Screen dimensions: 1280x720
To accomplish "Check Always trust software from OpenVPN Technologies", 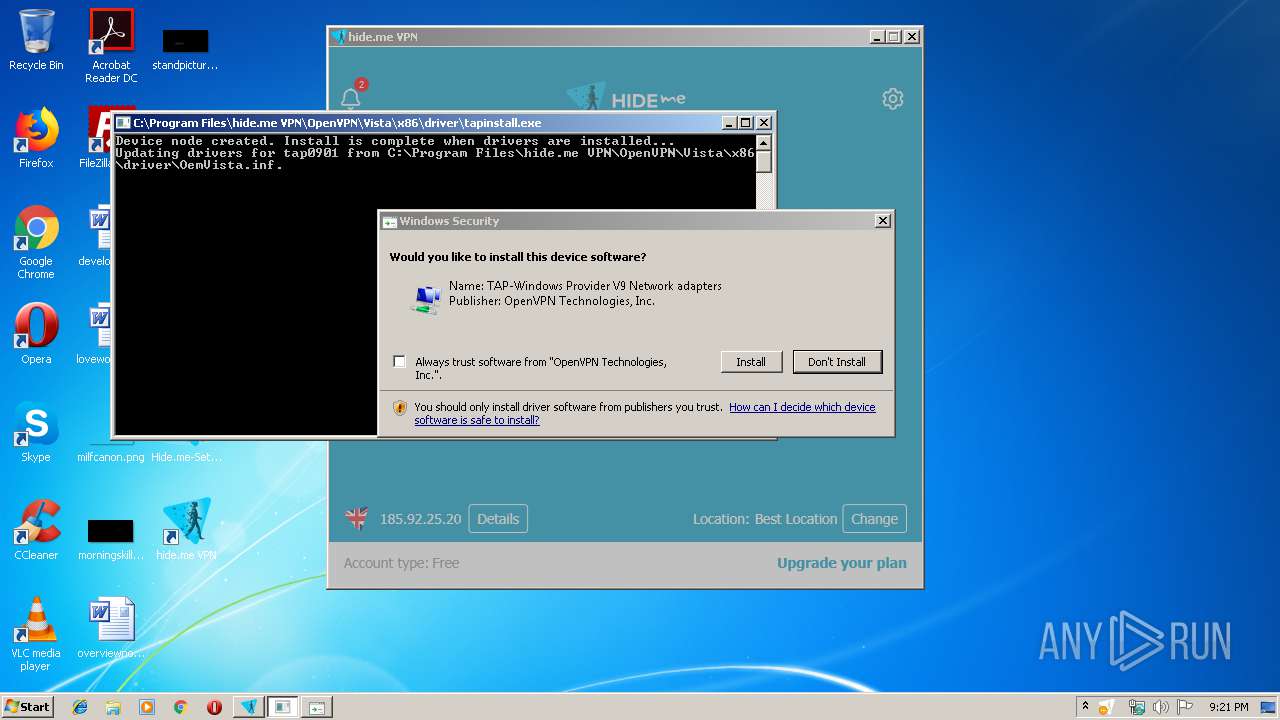I will click(x=399, y=362).
